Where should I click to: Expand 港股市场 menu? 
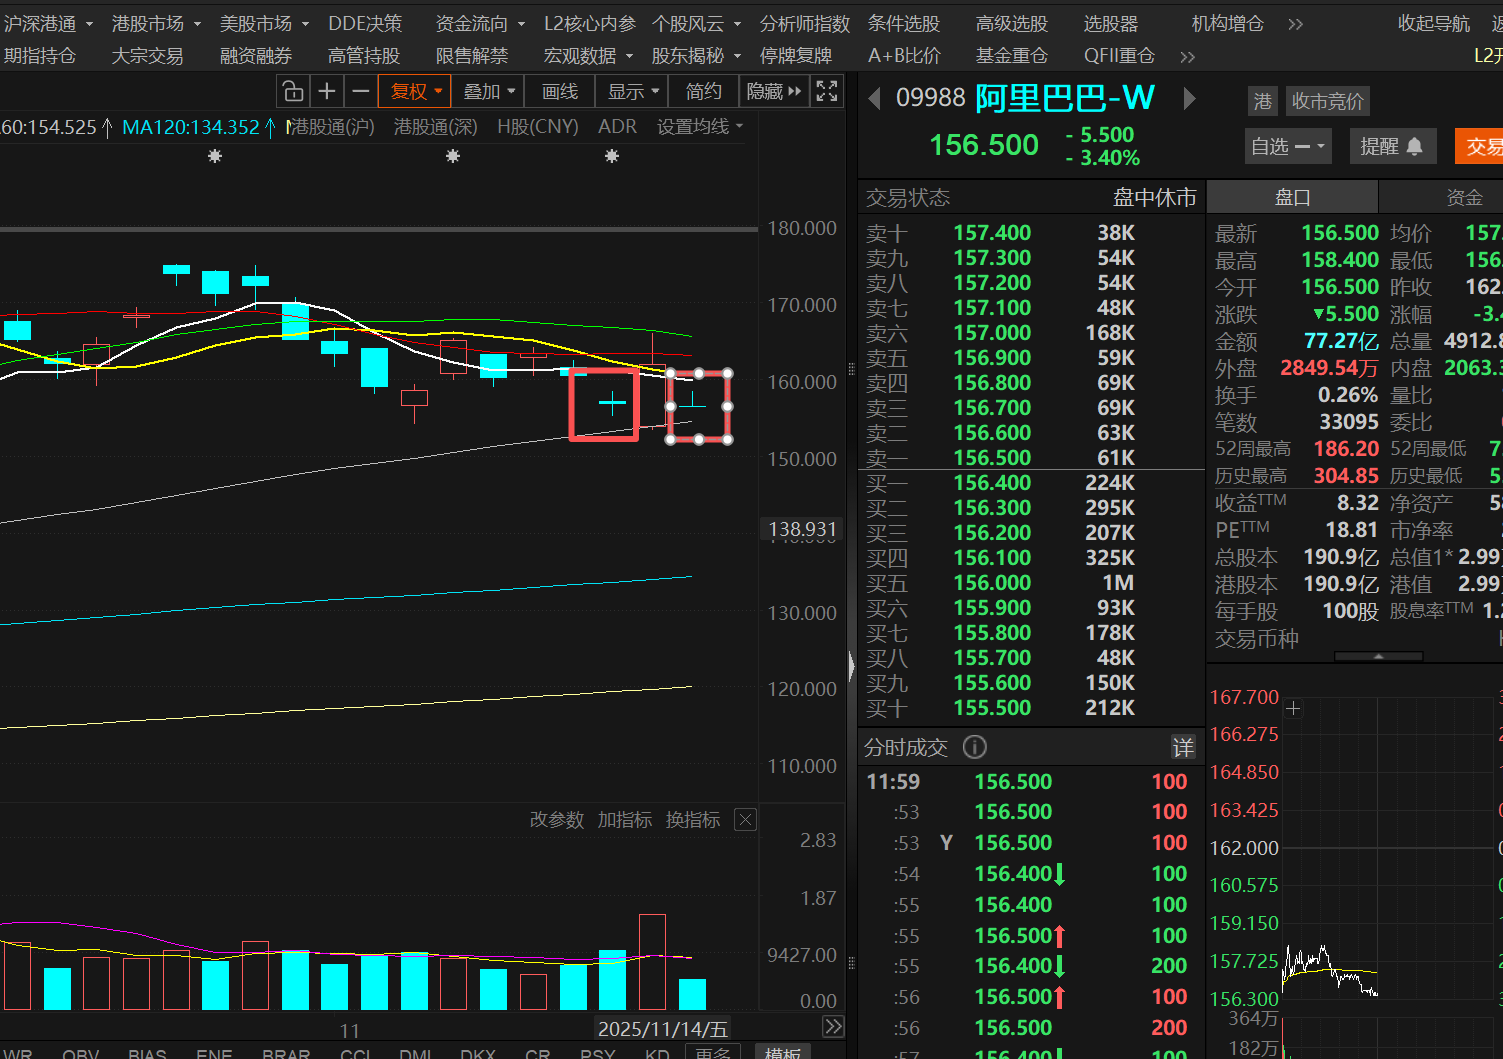click(157, 24)
